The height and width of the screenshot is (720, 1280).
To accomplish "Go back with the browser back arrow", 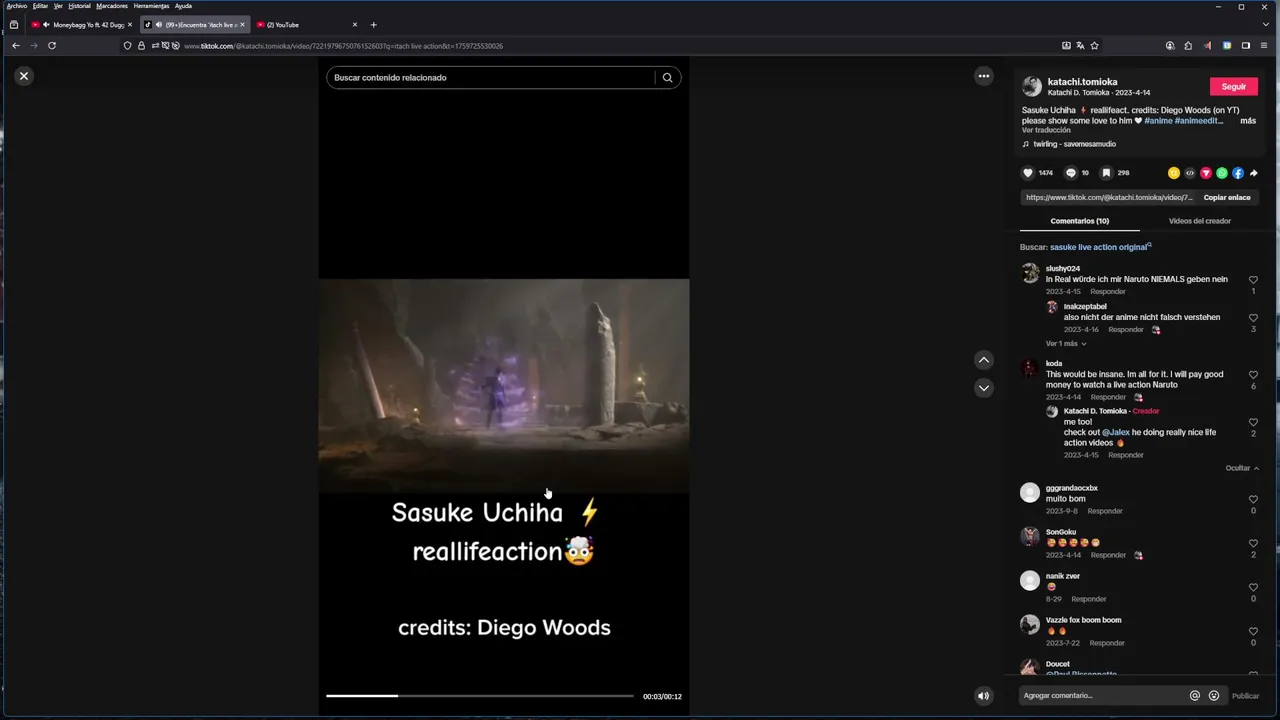I will pyautogui.click(x=16, y=46).
